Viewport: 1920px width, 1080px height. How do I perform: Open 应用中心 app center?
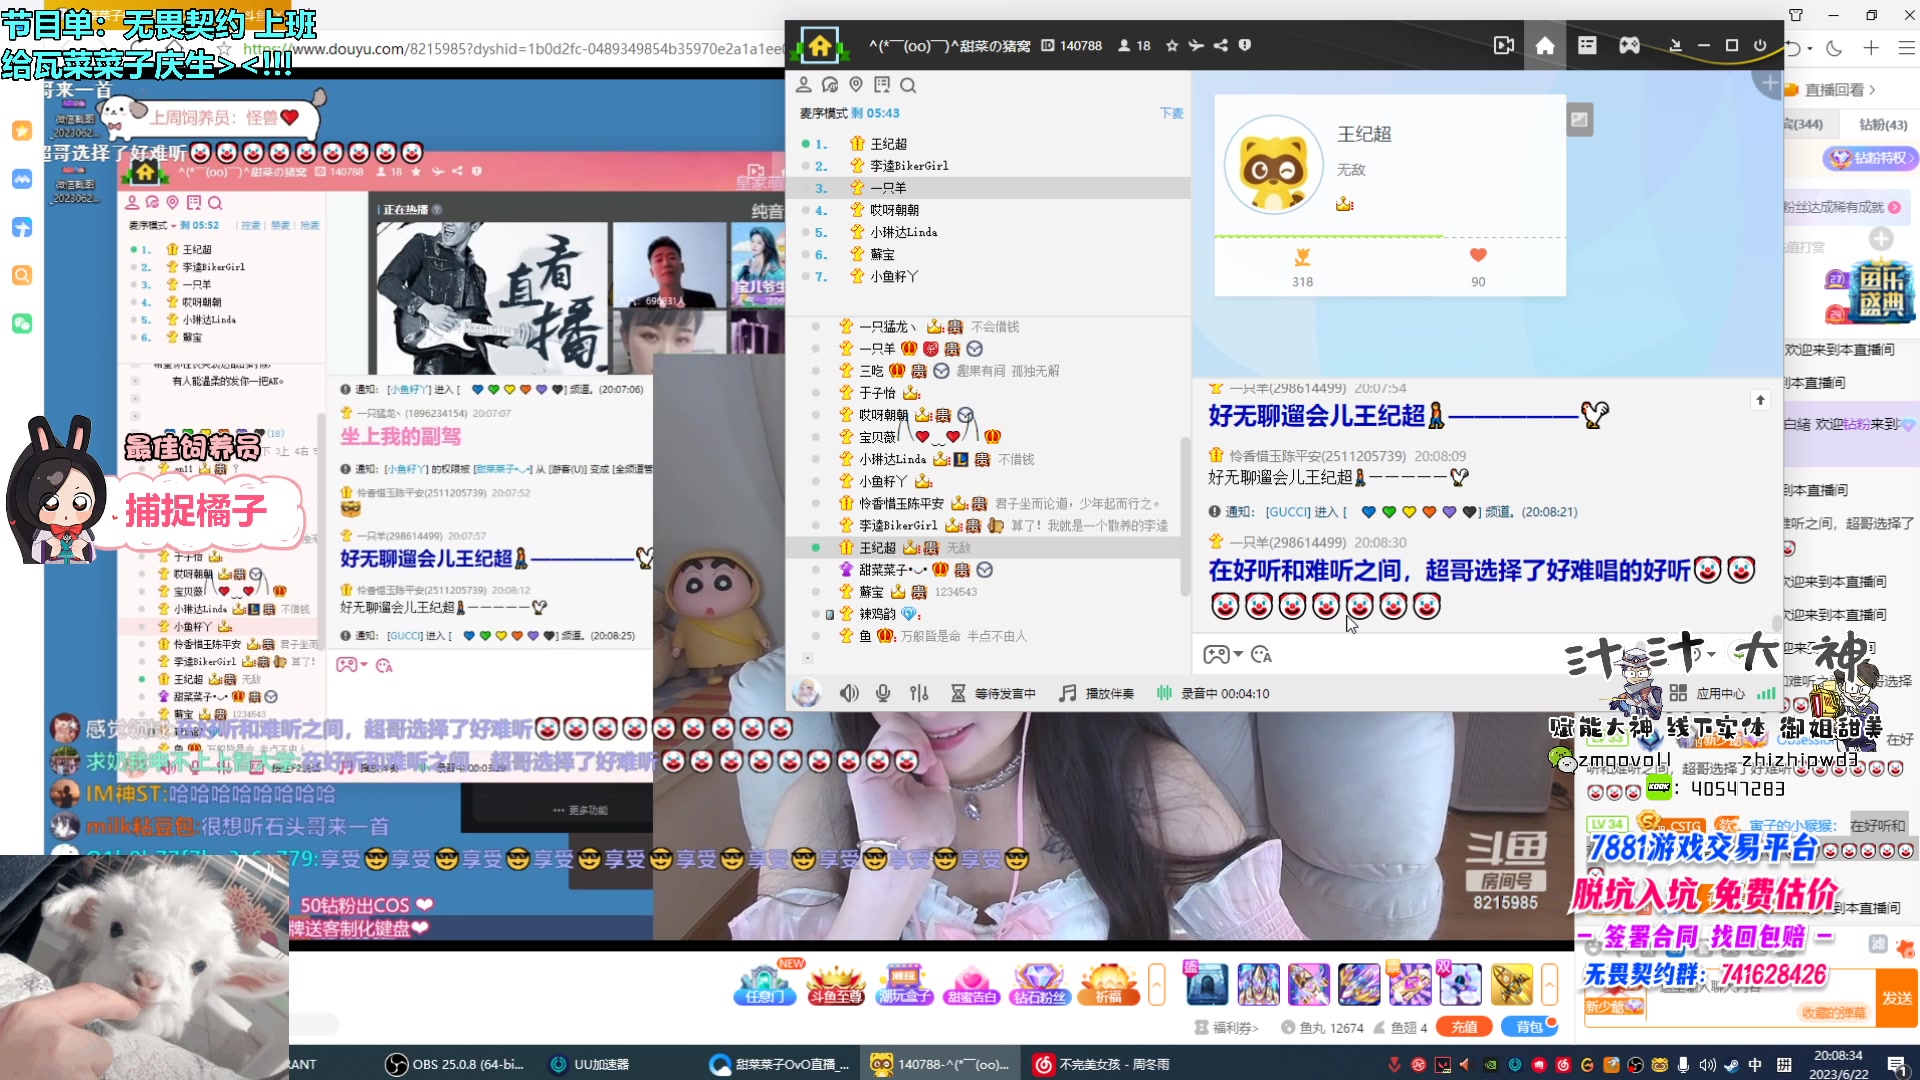click(1708, 694)
